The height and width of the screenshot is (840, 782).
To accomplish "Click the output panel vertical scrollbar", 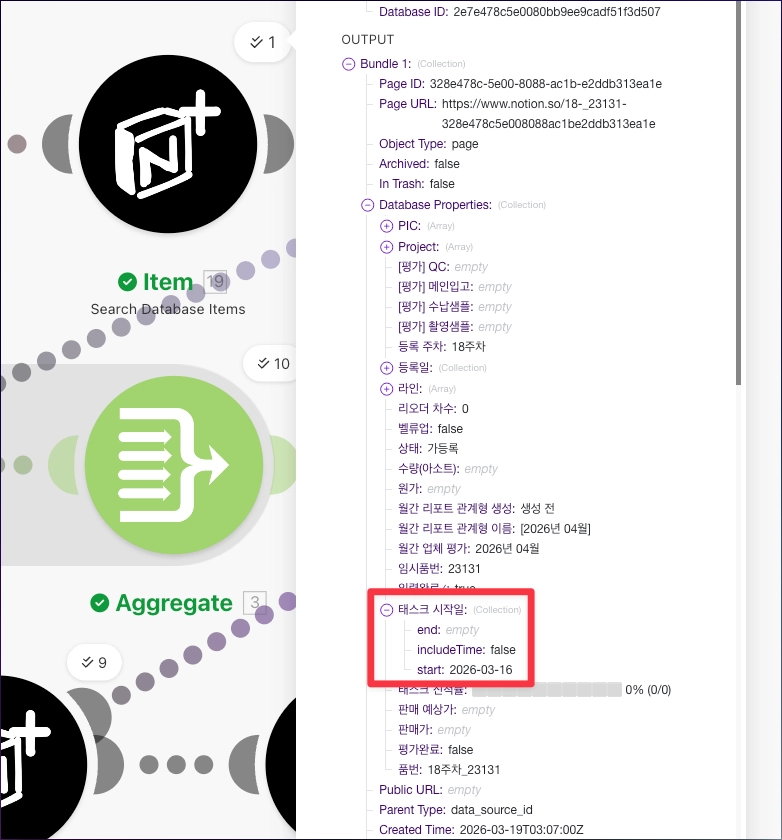I will coord(738,193).
